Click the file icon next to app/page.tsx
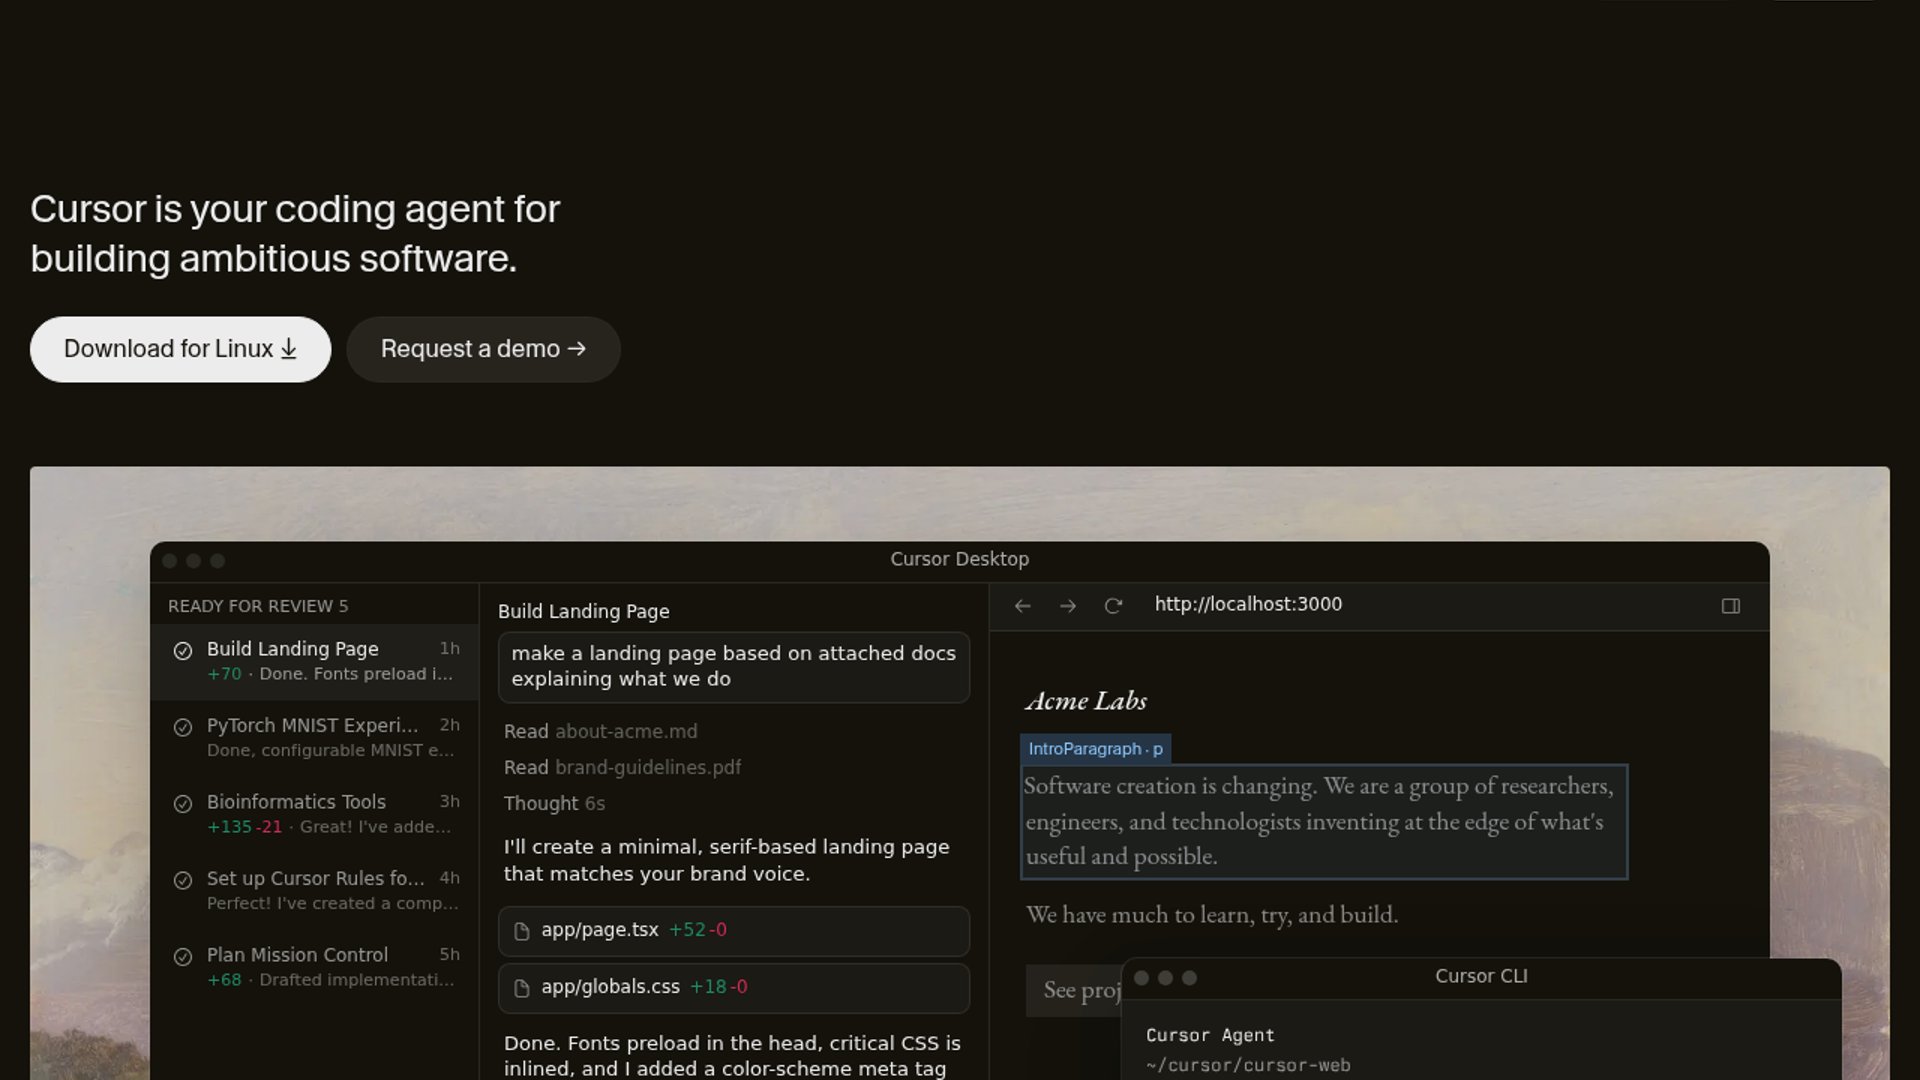 click(x=521, y=931)
